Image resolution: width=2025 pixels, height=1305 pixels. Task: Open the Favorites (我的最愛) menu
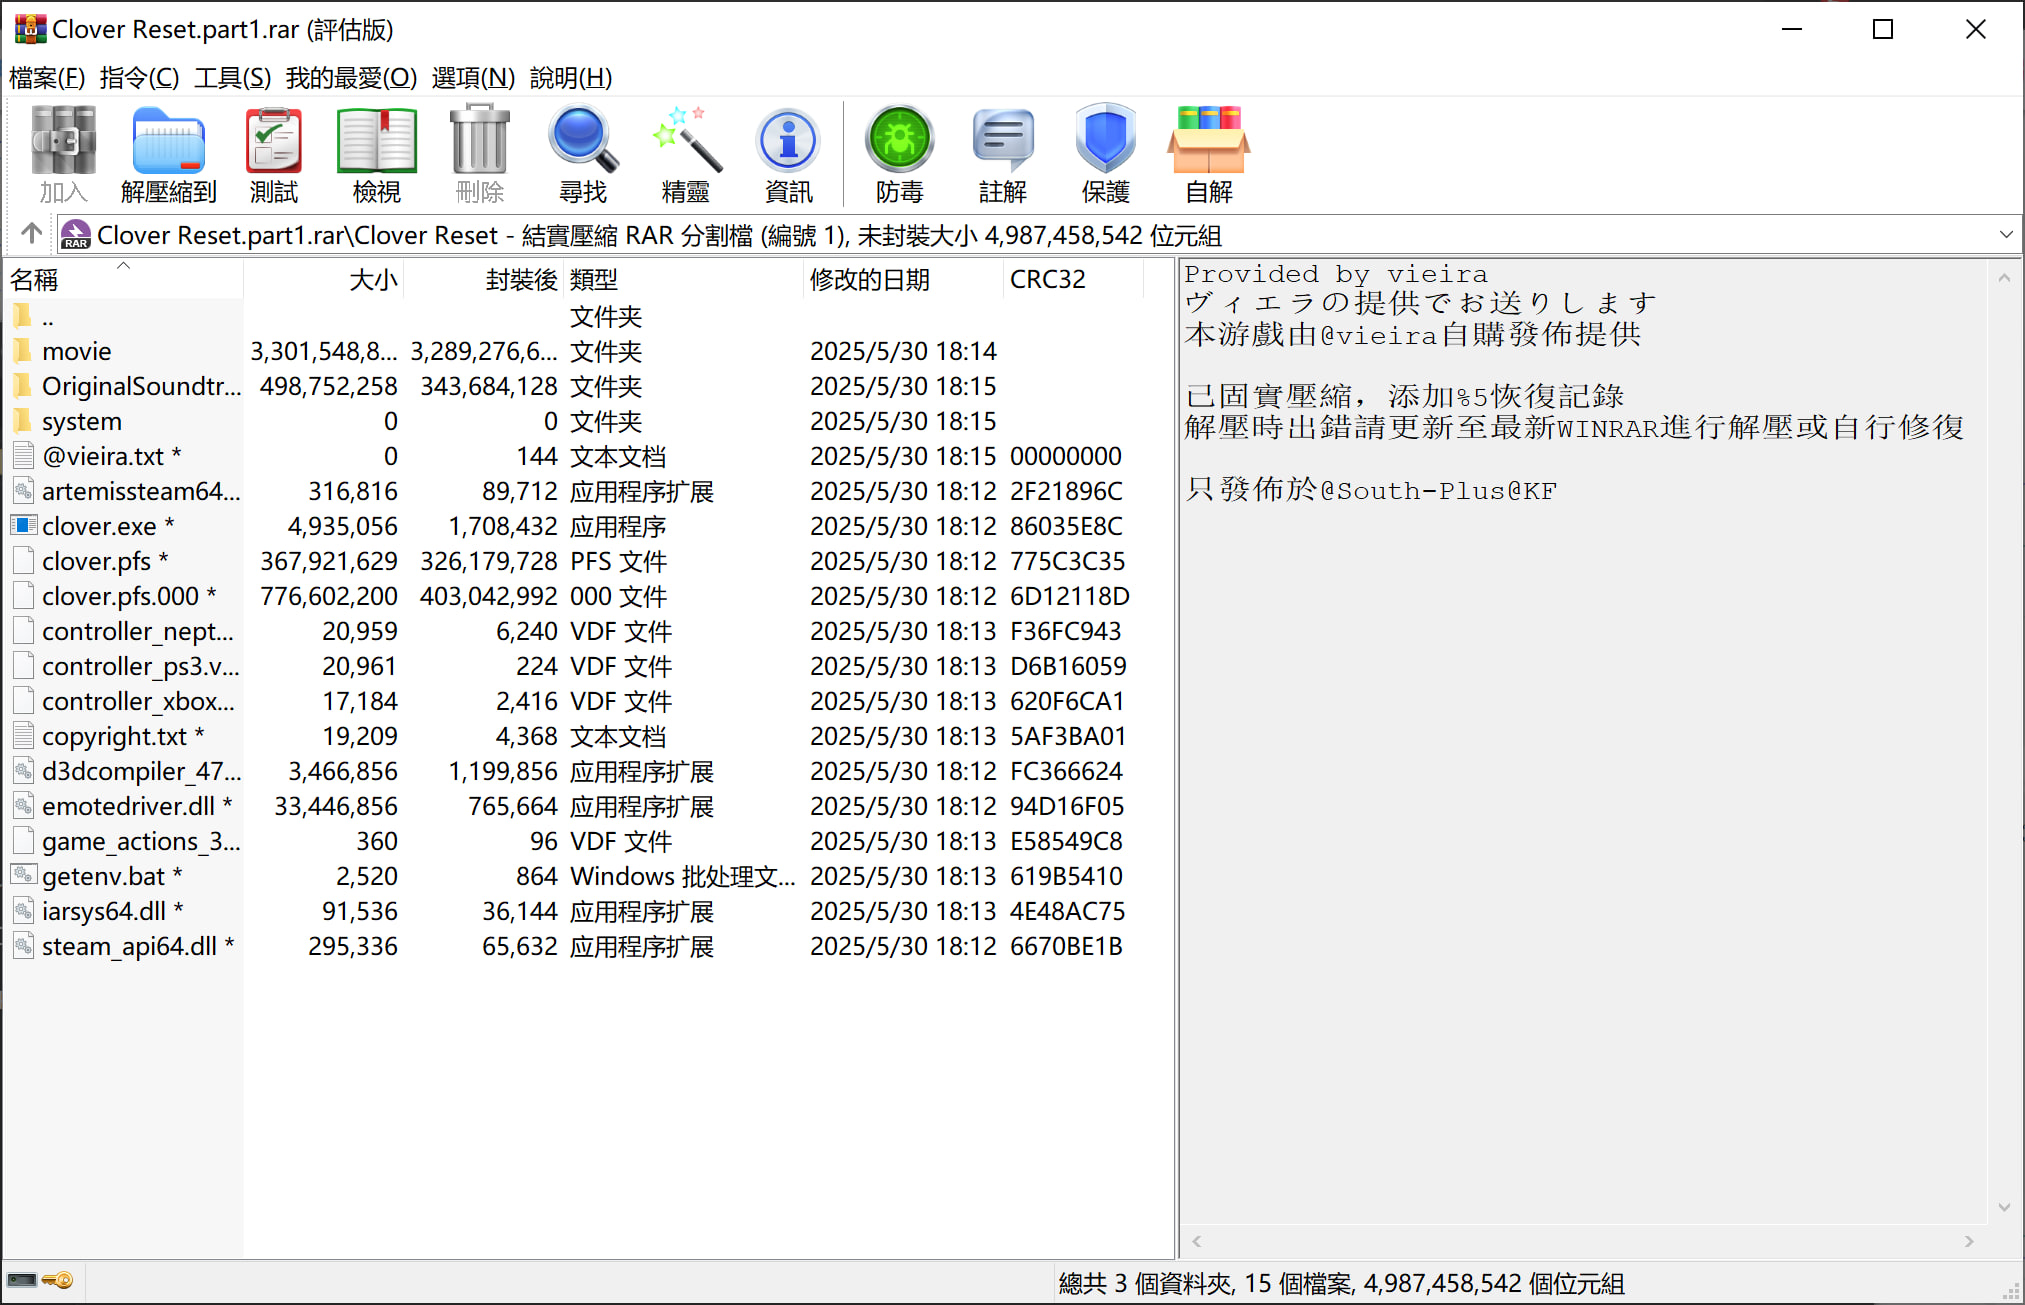(350, 77)
